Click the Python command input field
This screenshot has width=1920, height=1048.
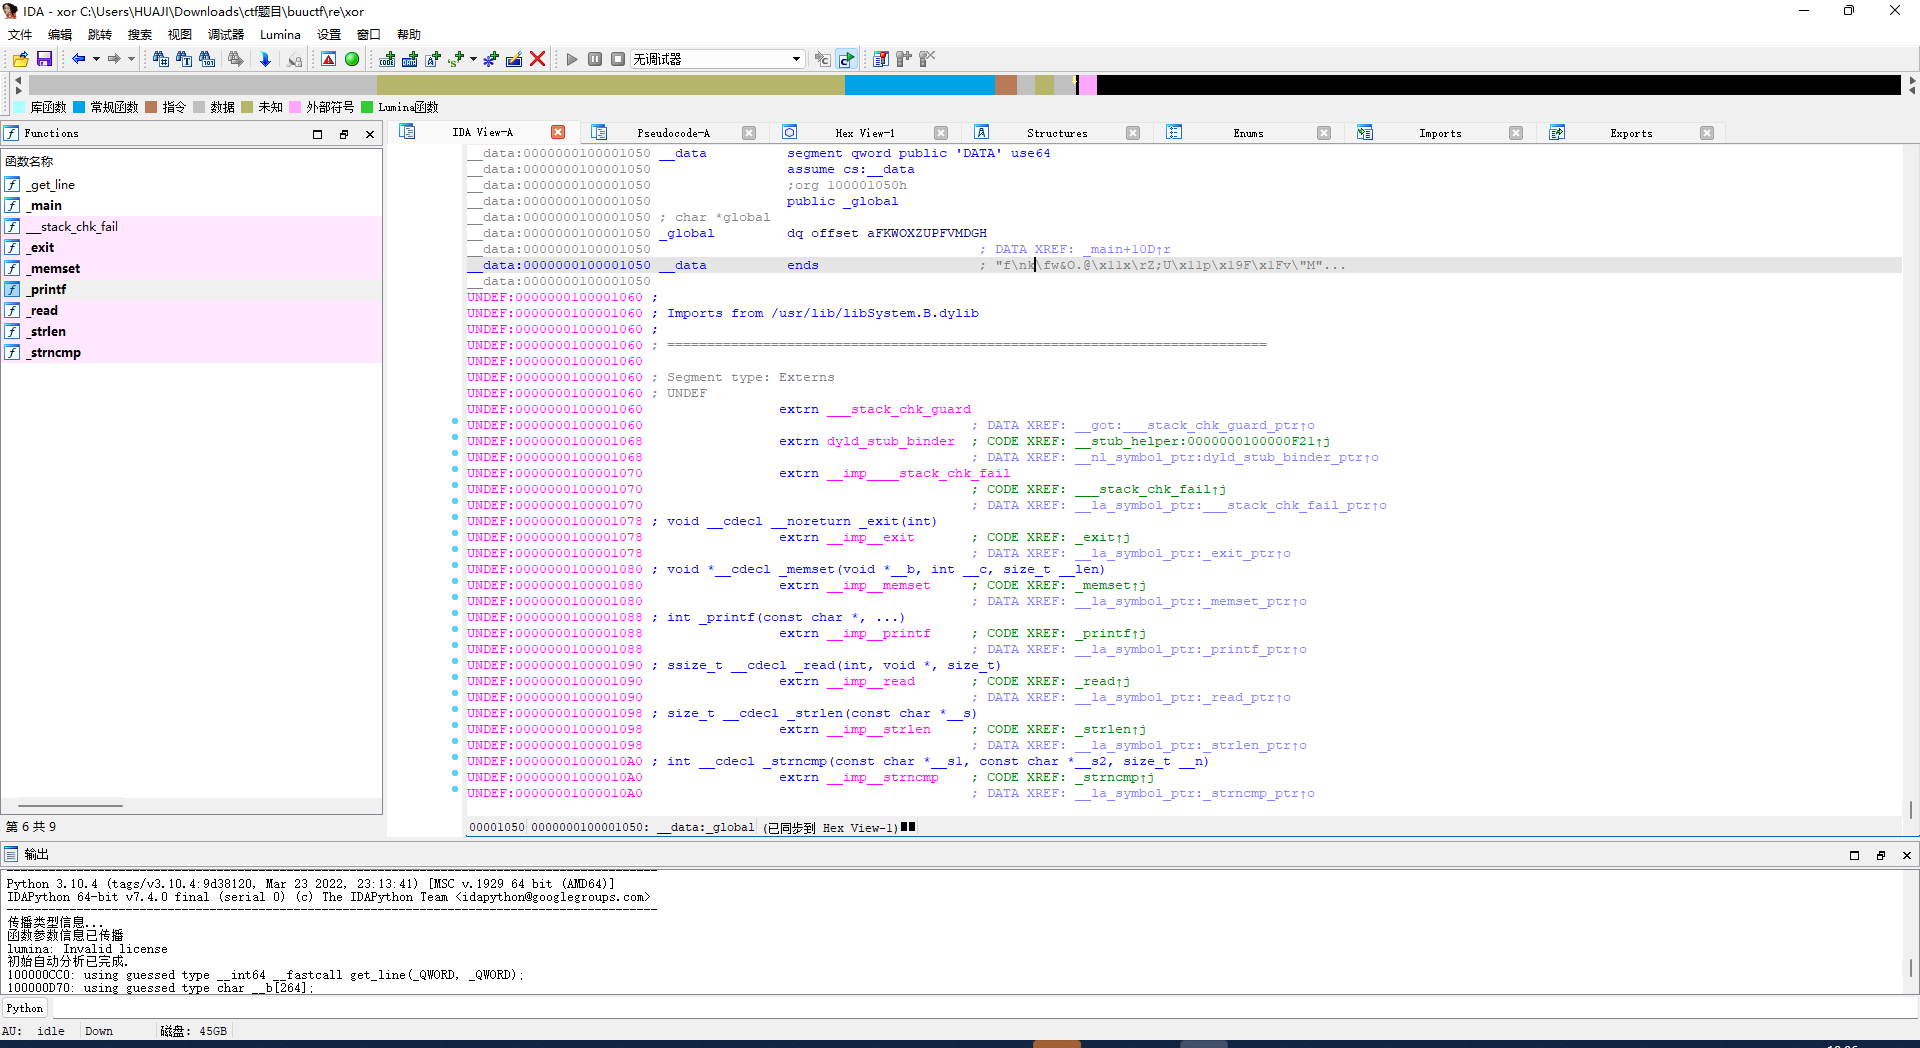pyautogui.click(x=985, y=1008)
